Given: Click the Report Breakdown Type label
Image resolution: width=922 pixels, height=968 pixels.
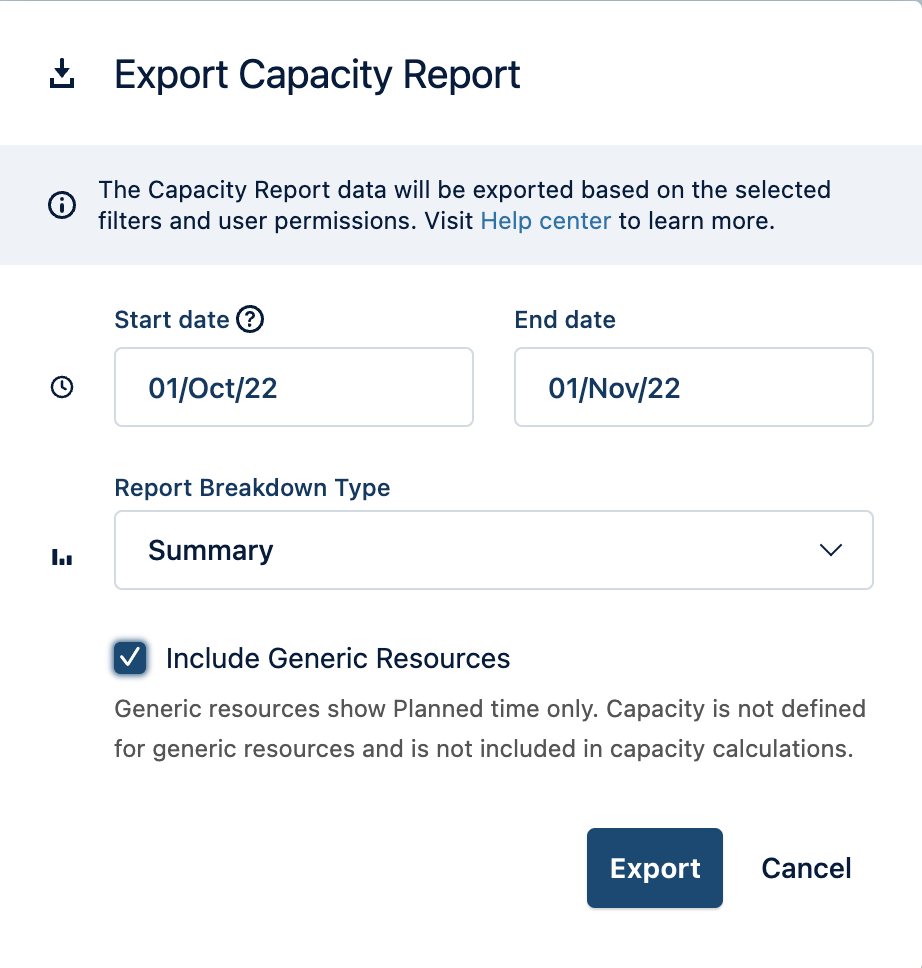Looking at the screenshot, I should [x=253, y=487].
